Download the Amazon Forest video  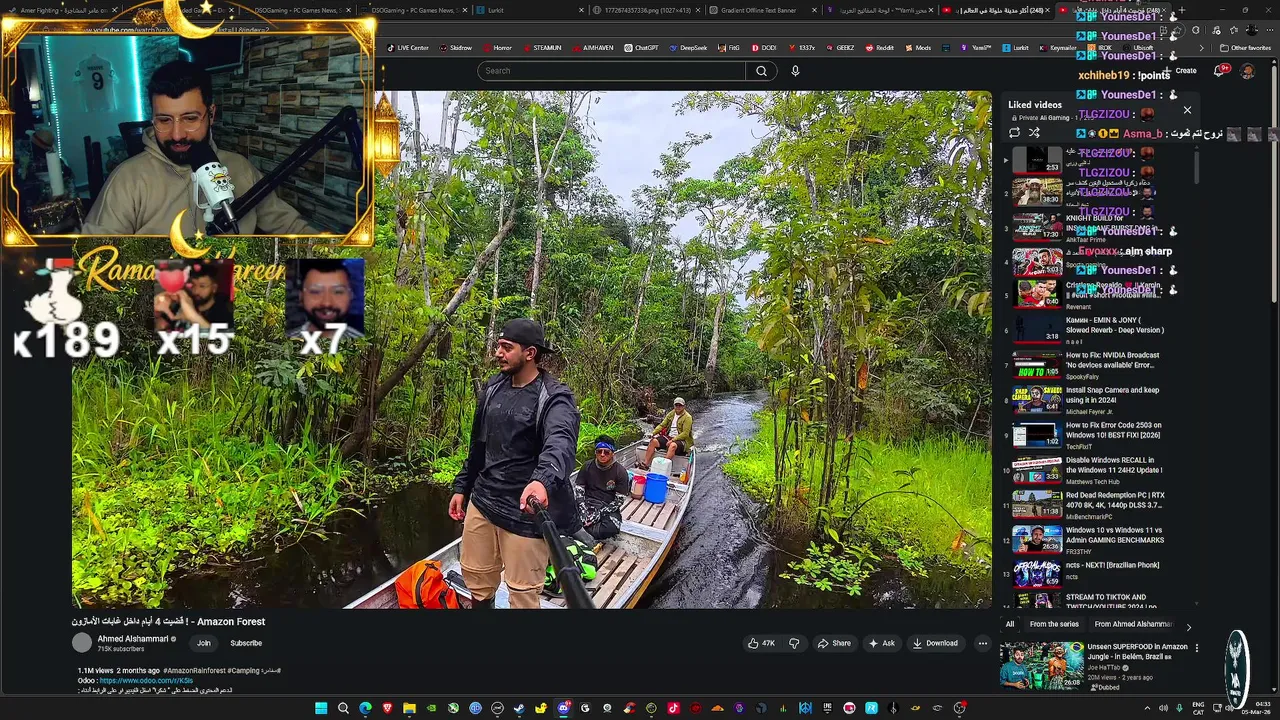[935, 643]
